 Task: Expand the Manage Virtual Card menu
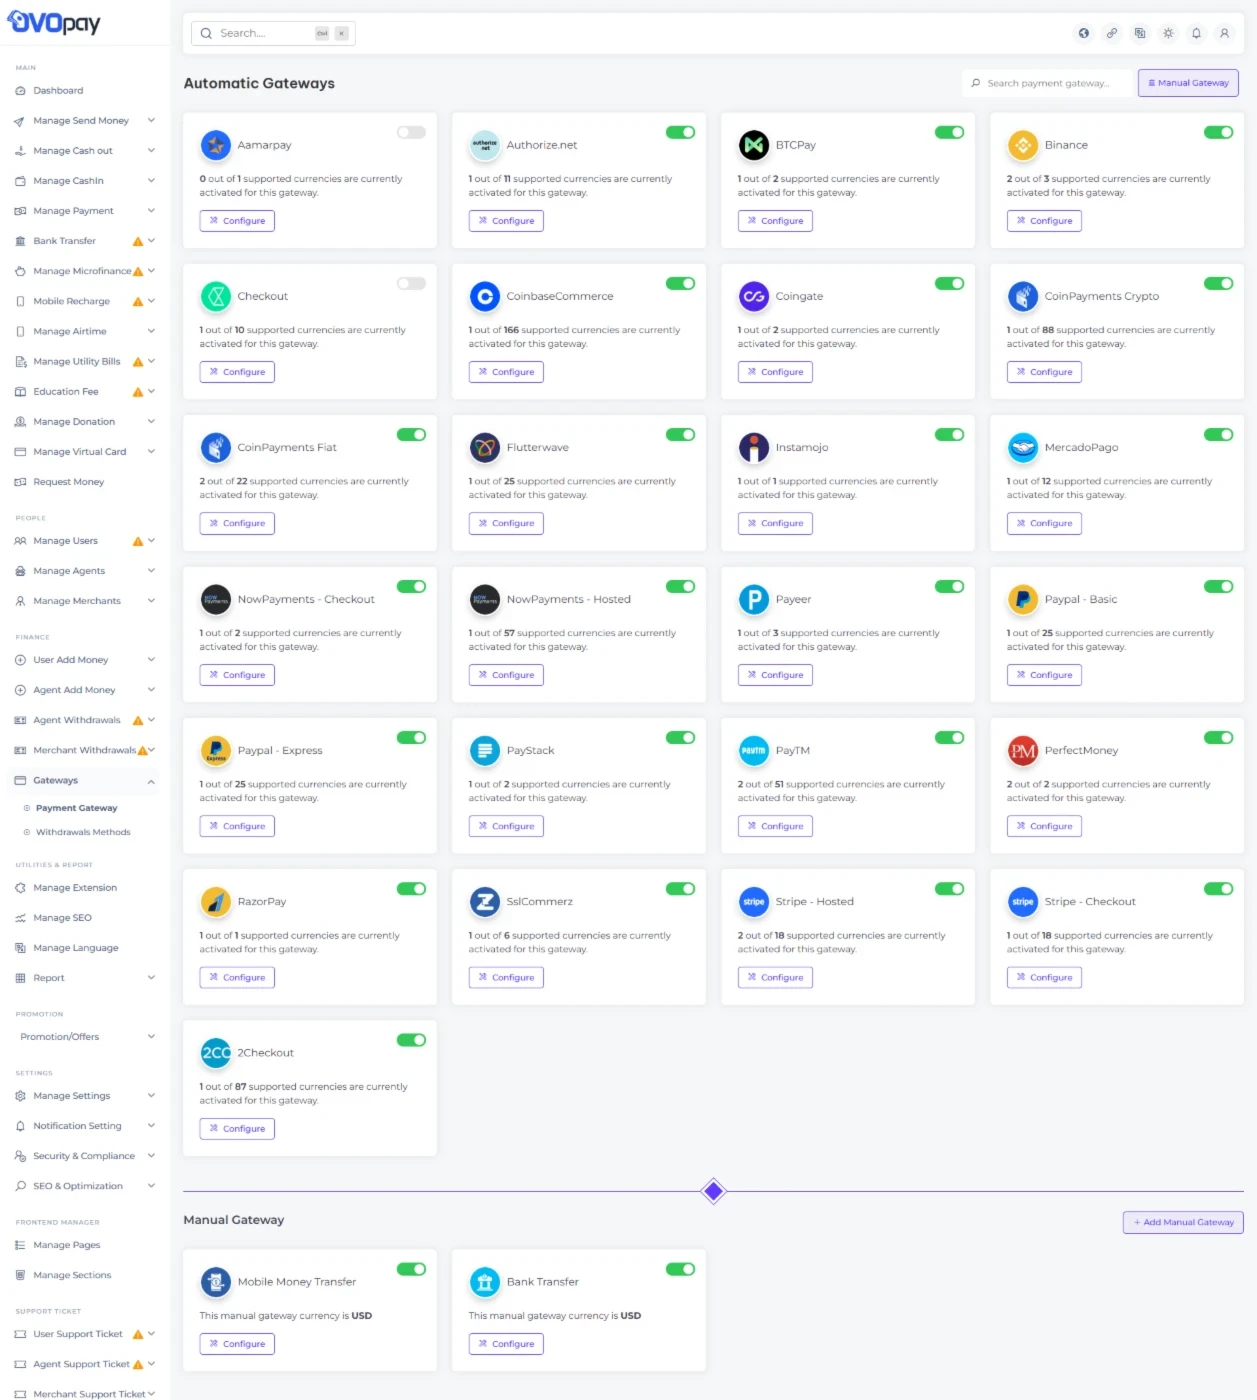pos(85,452)
